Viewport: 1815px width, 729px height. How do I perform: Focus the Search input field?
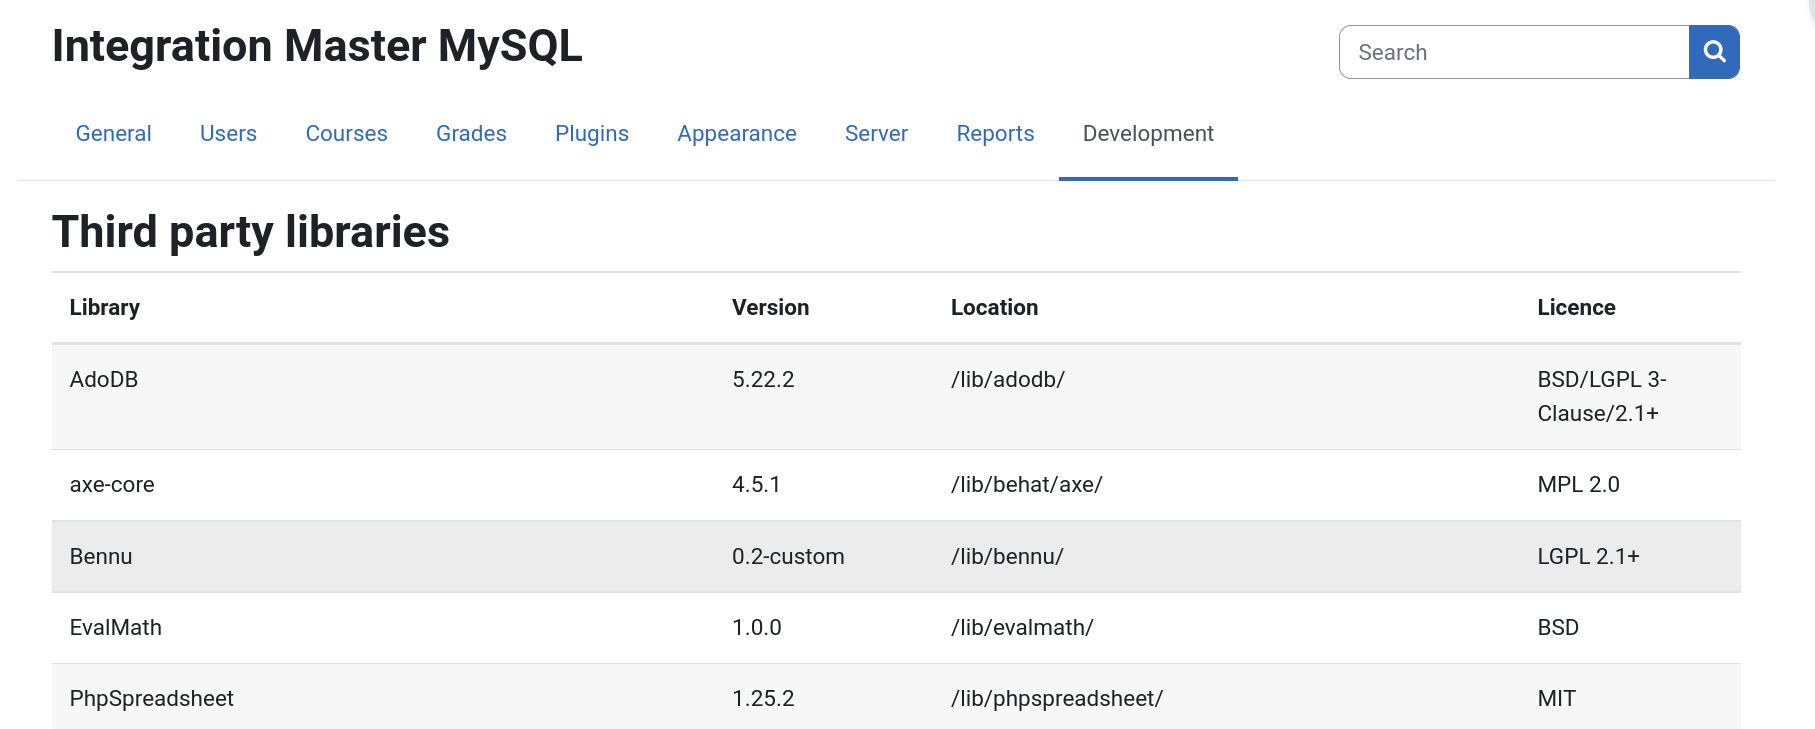(x=1514, y=52)
